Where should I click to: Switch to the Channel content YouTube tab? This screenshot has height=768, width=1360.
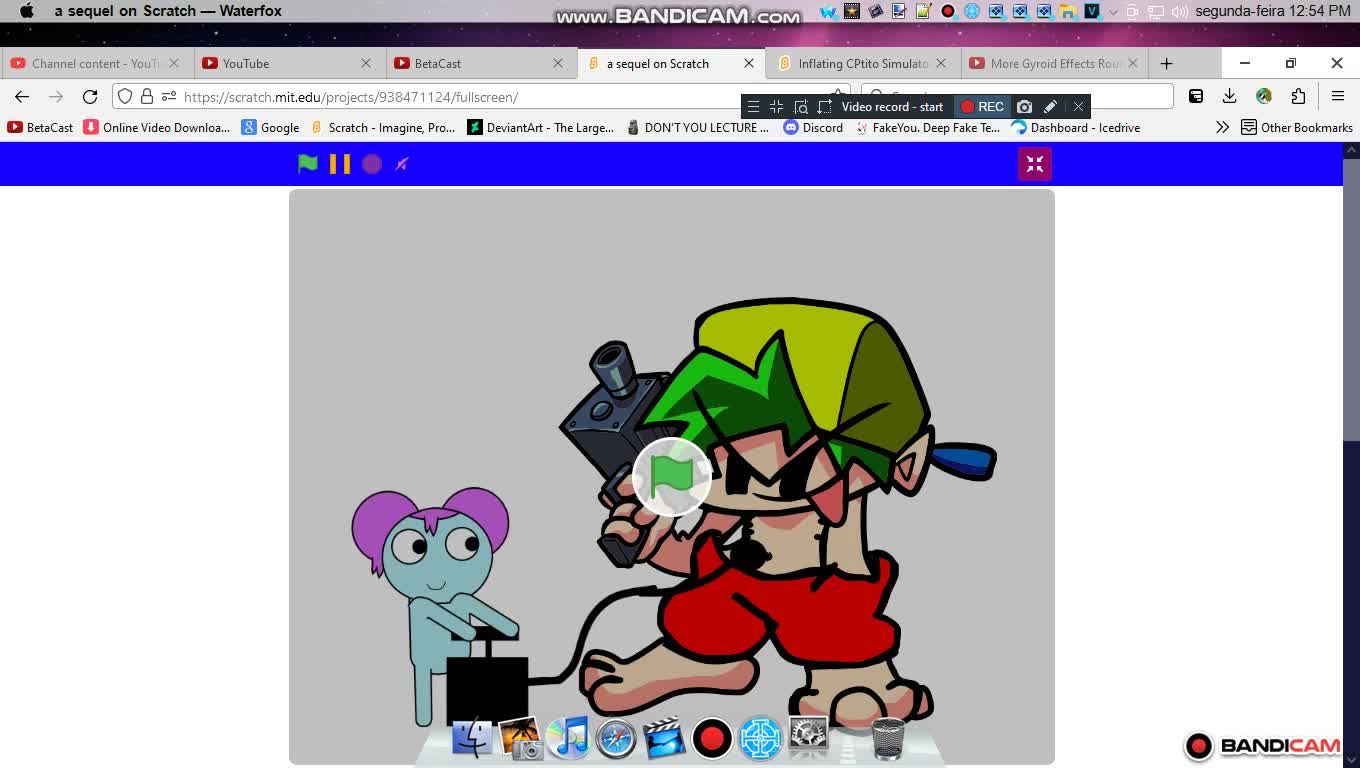tap(96, 63)
